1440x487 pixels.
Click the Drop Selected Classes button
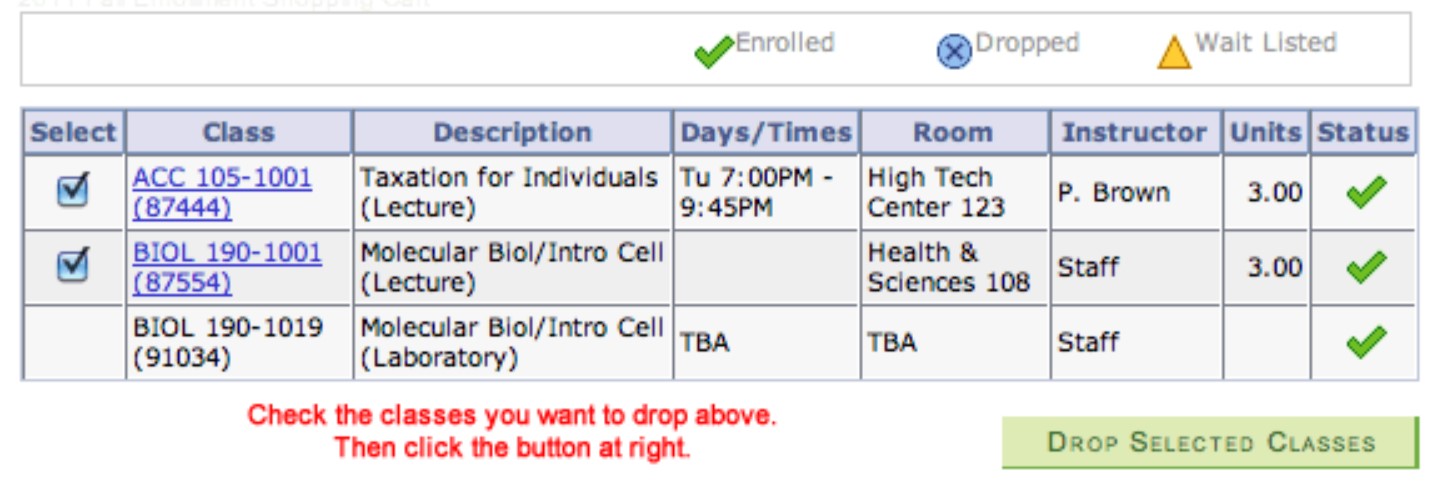[x=1210, y=442]
